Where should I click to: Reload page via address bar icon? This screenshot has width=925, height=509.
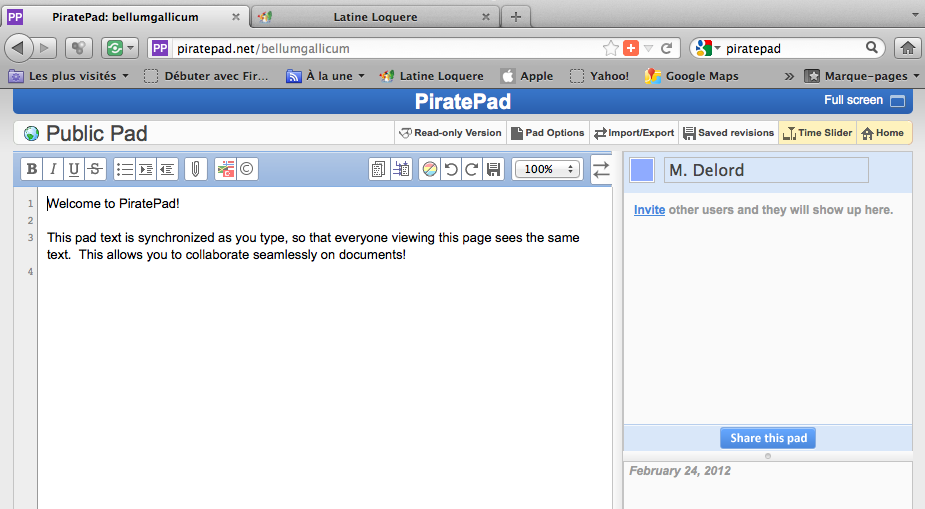(x=667, y=48)
